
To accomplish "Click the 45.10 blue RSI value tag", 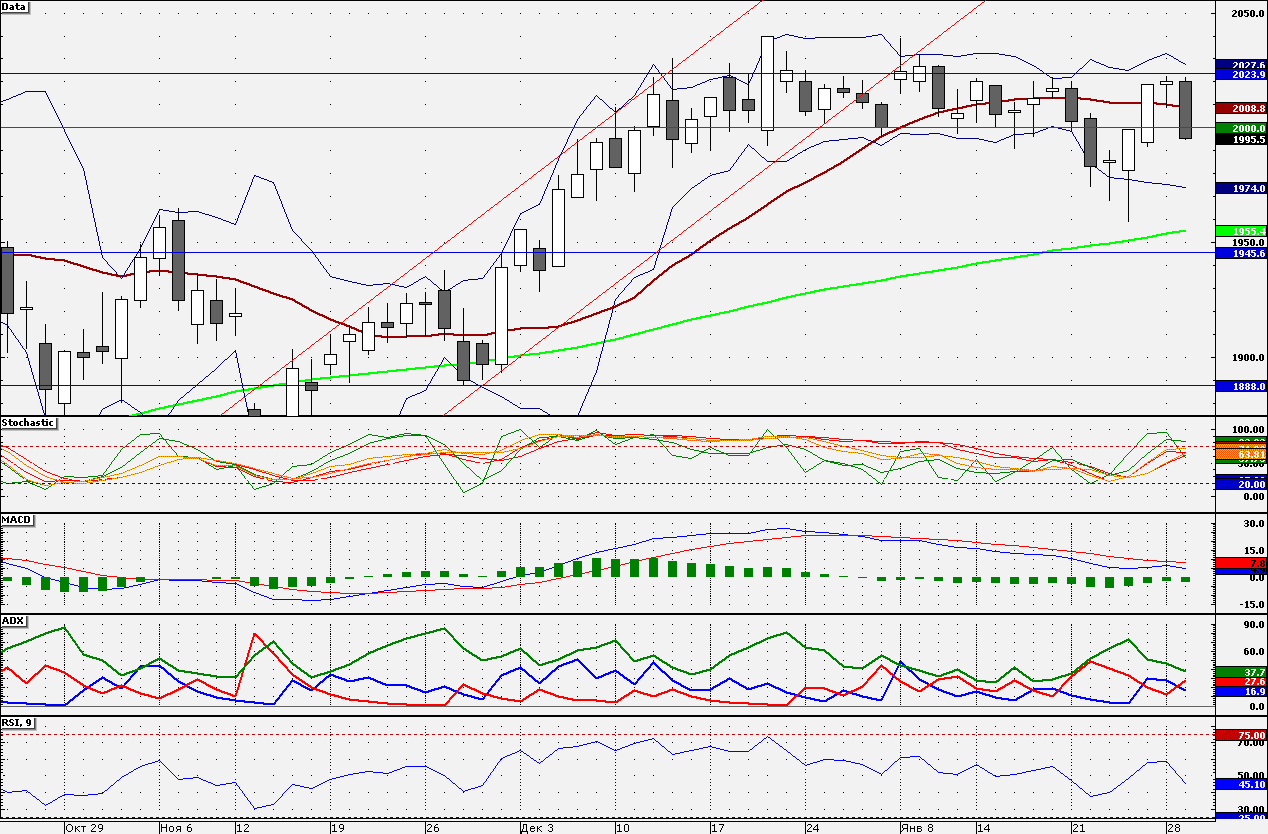I will [x=1241, y=785].
